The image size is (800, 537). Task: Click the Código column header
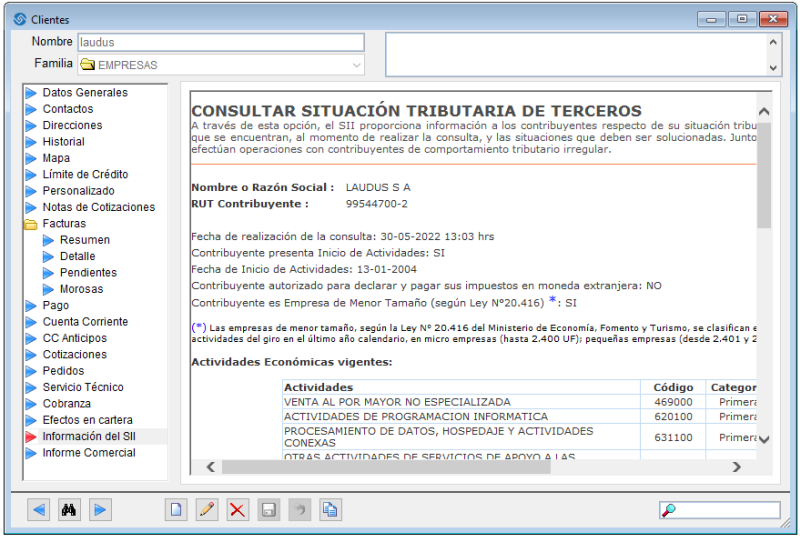(673, 388)
